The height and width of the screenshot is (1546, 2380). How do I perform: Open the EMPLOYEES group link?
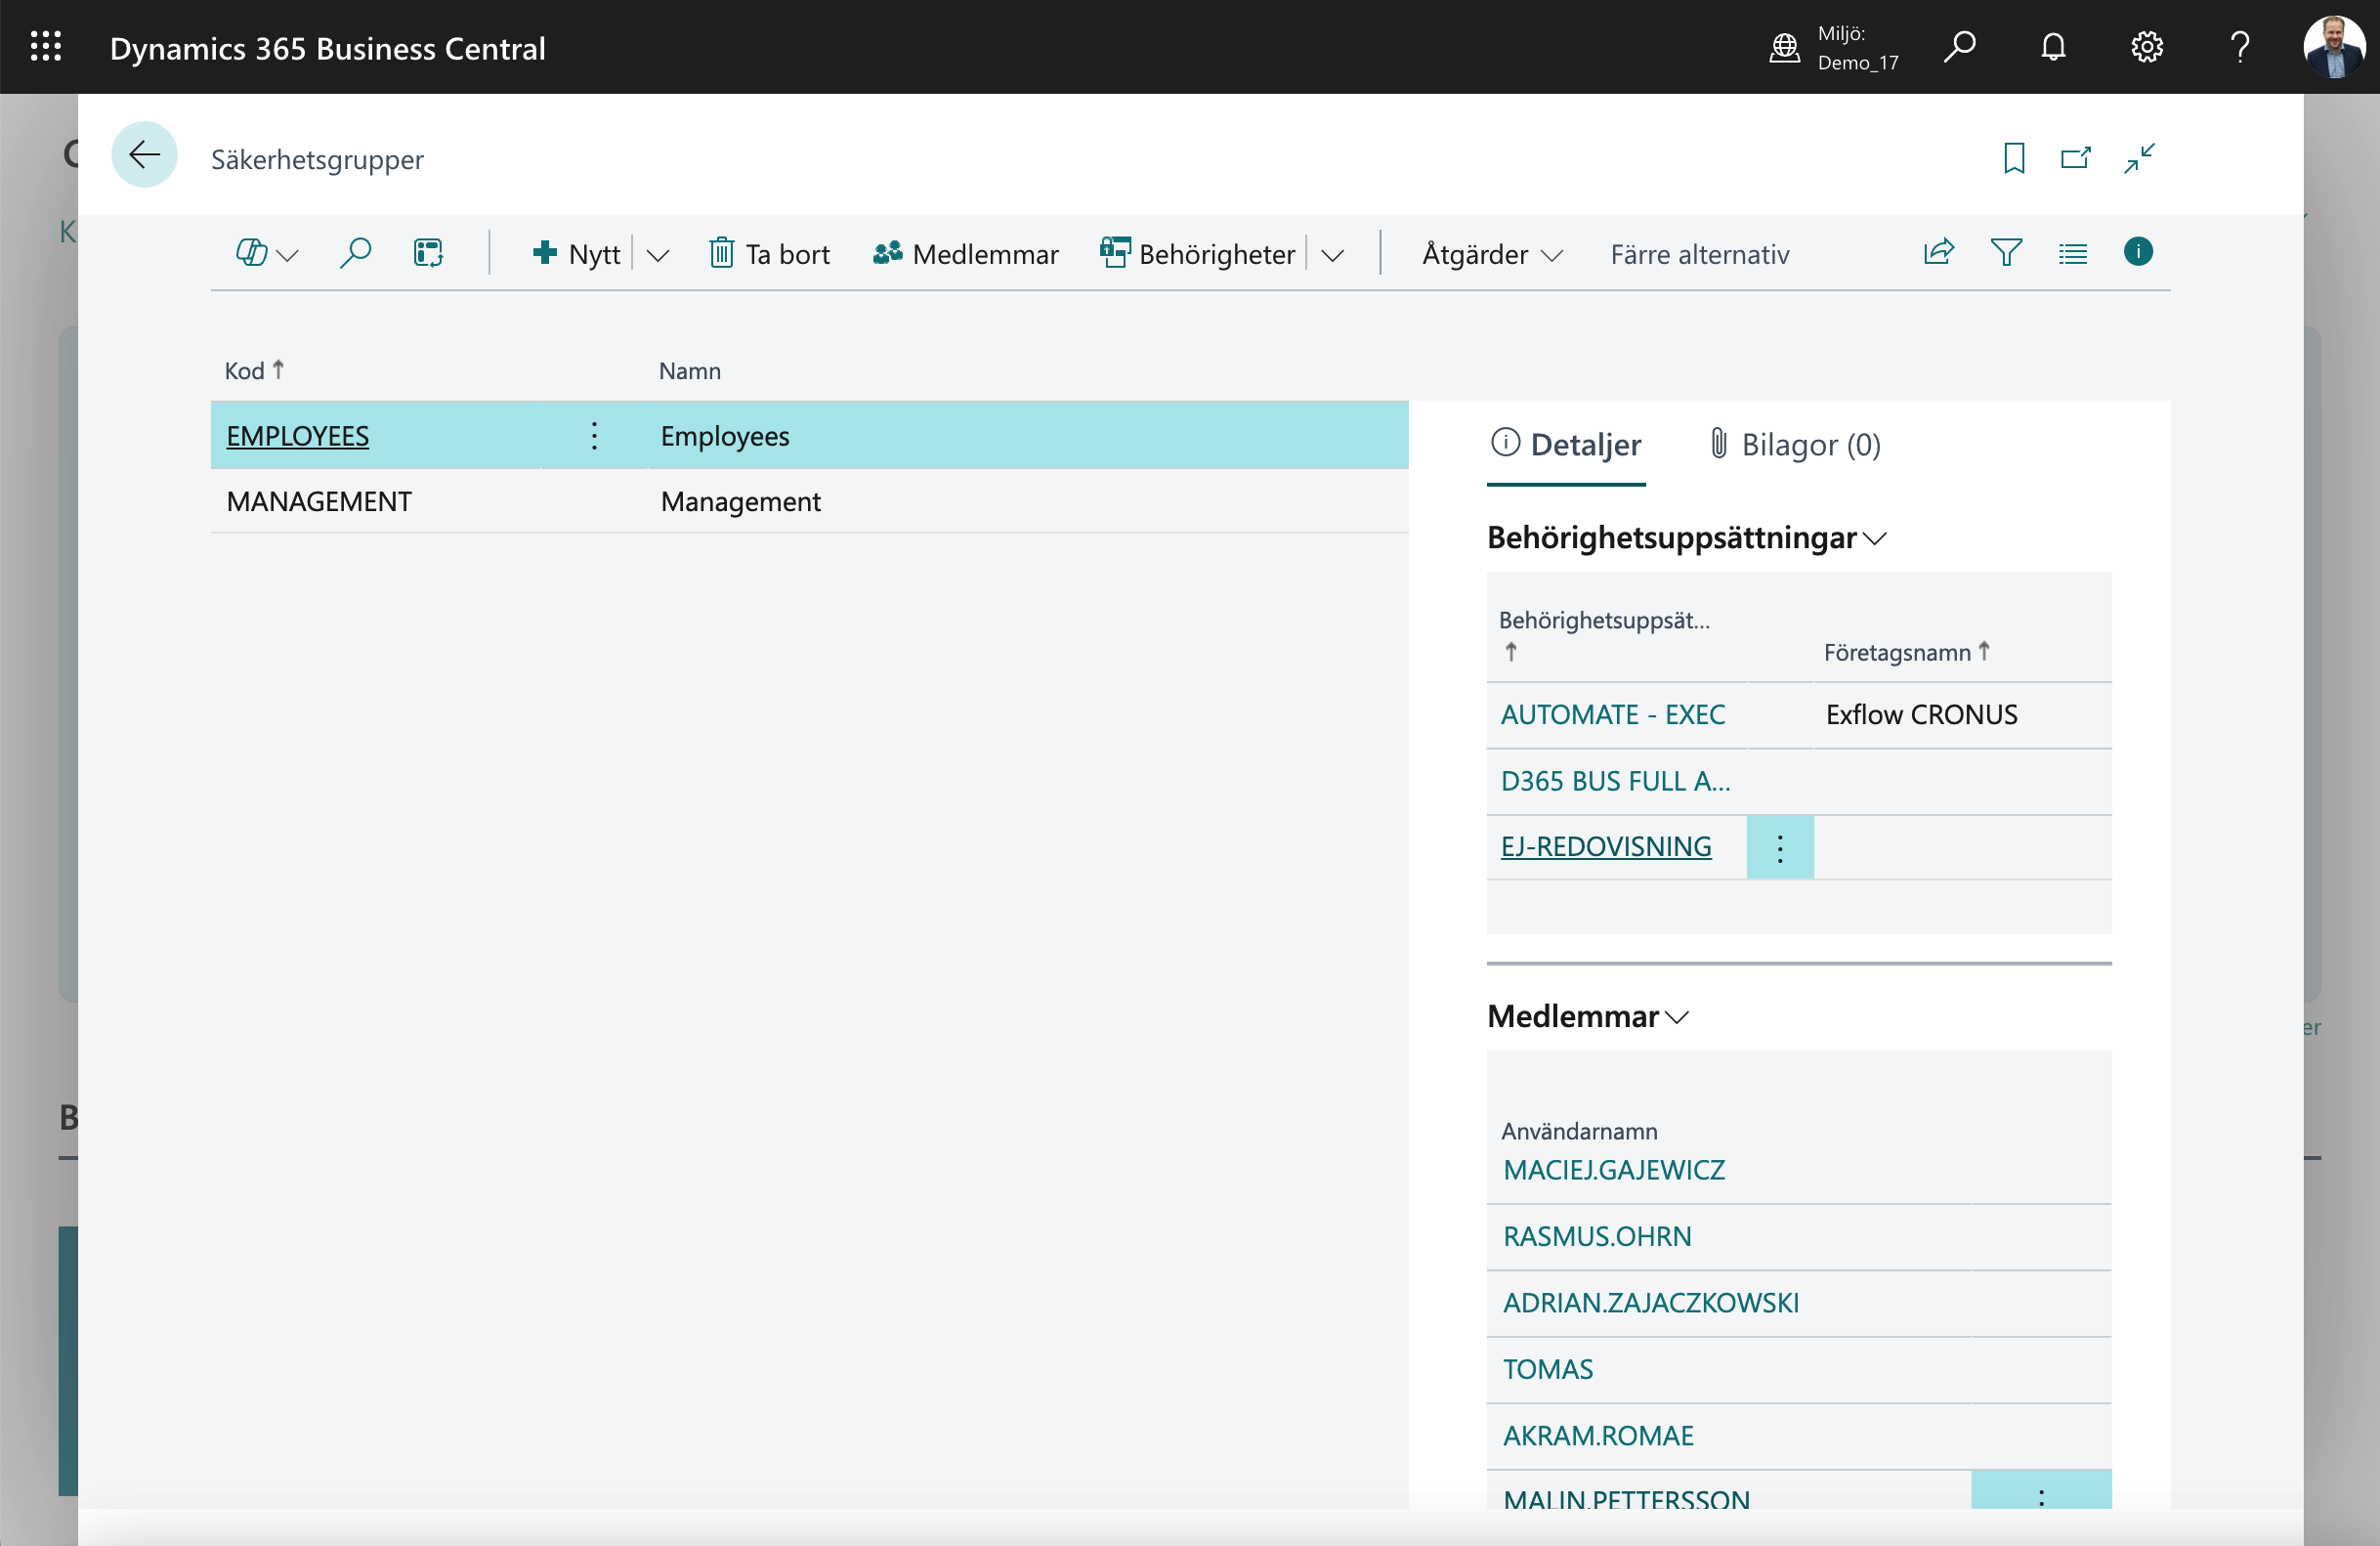point(297,436)
